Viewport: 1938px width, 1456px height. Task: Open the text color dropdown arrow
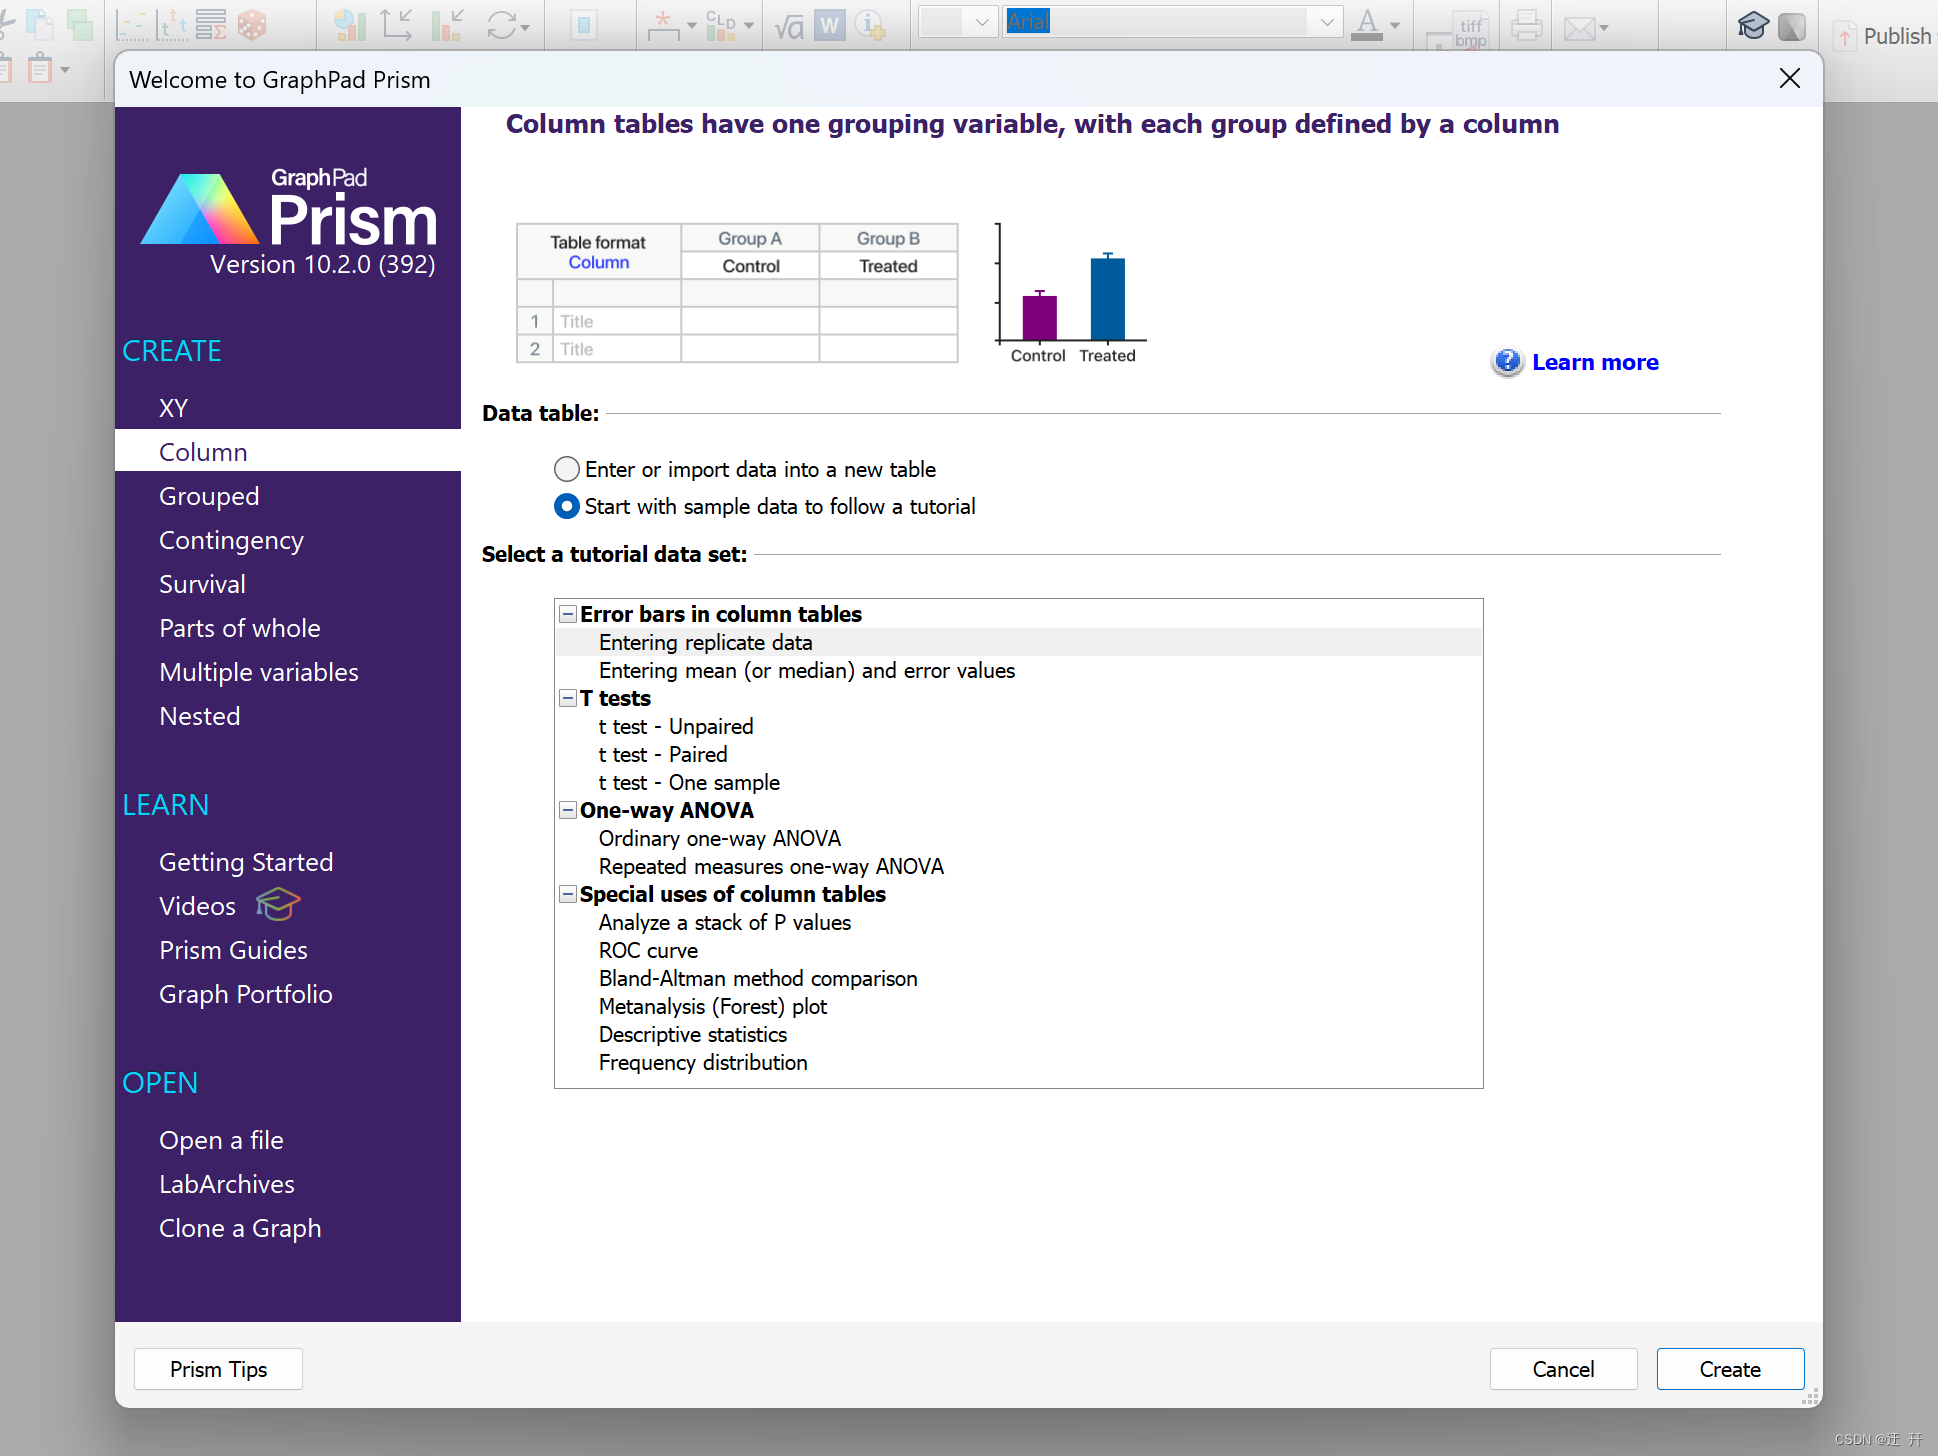[x=1395, y=26]
